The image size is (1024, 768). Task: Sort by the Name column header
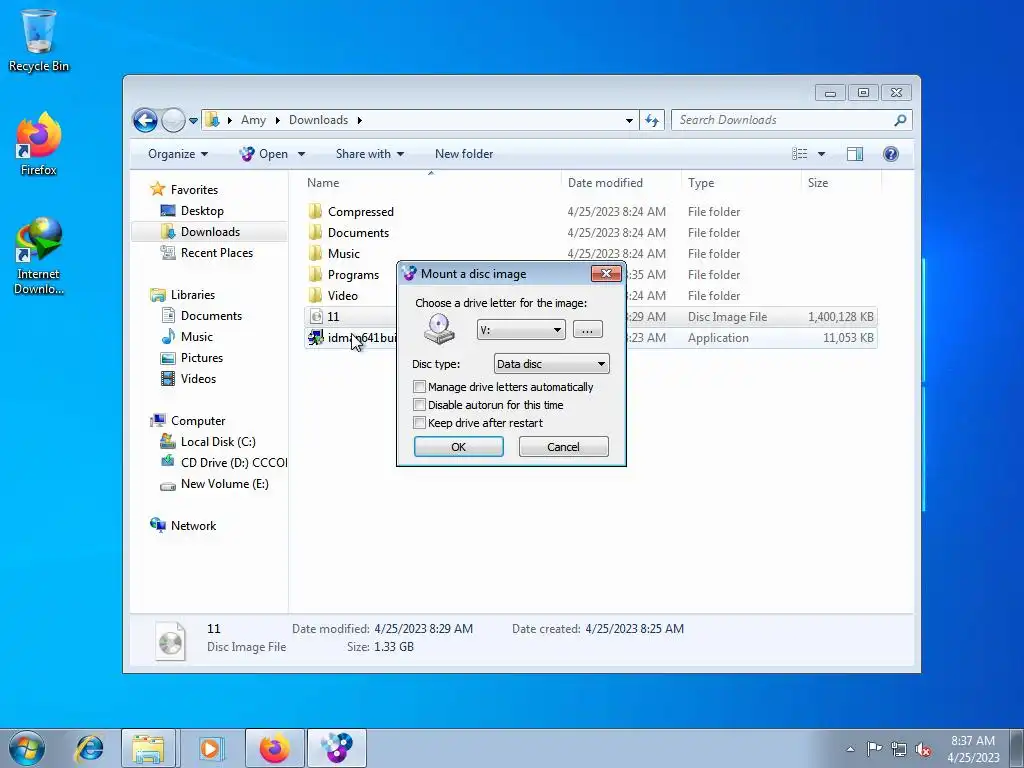point(431,183)
